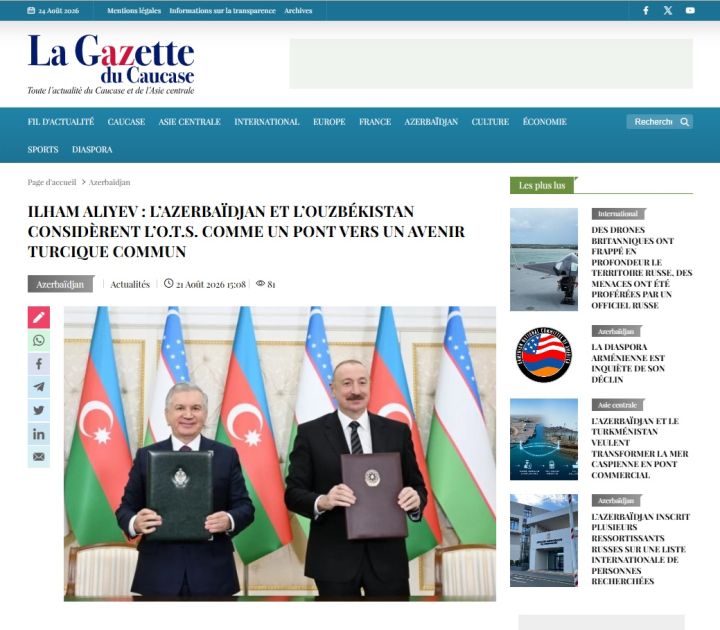Share article via Telegram icon
Image resolution: width=720 pixels, height=630 pixels.
coord(39,387)
